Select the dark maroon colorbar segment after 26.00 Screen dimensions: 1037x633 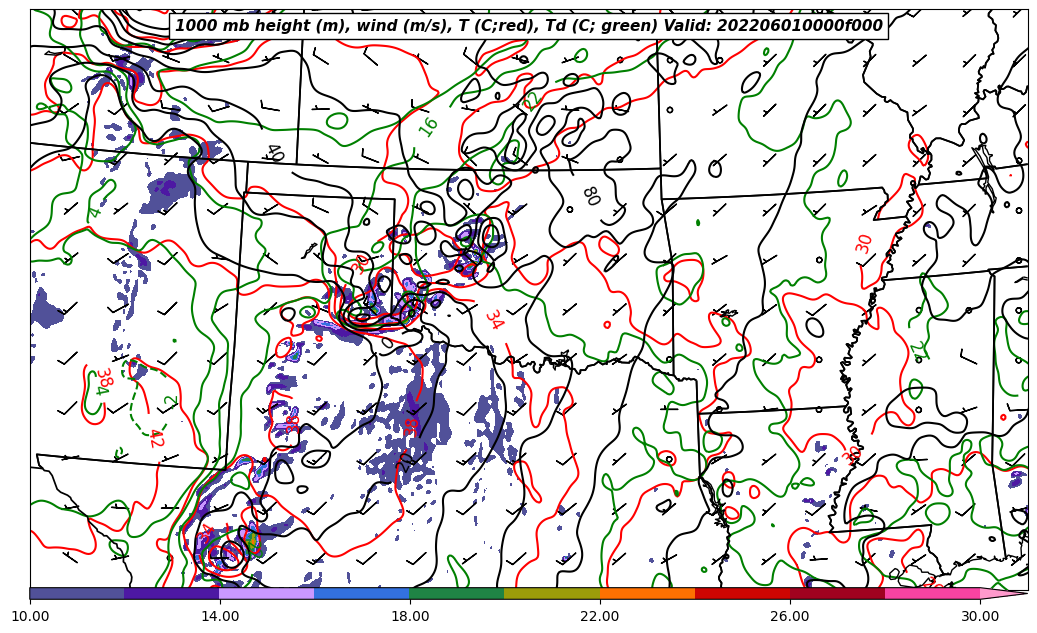tap(838, 593)
